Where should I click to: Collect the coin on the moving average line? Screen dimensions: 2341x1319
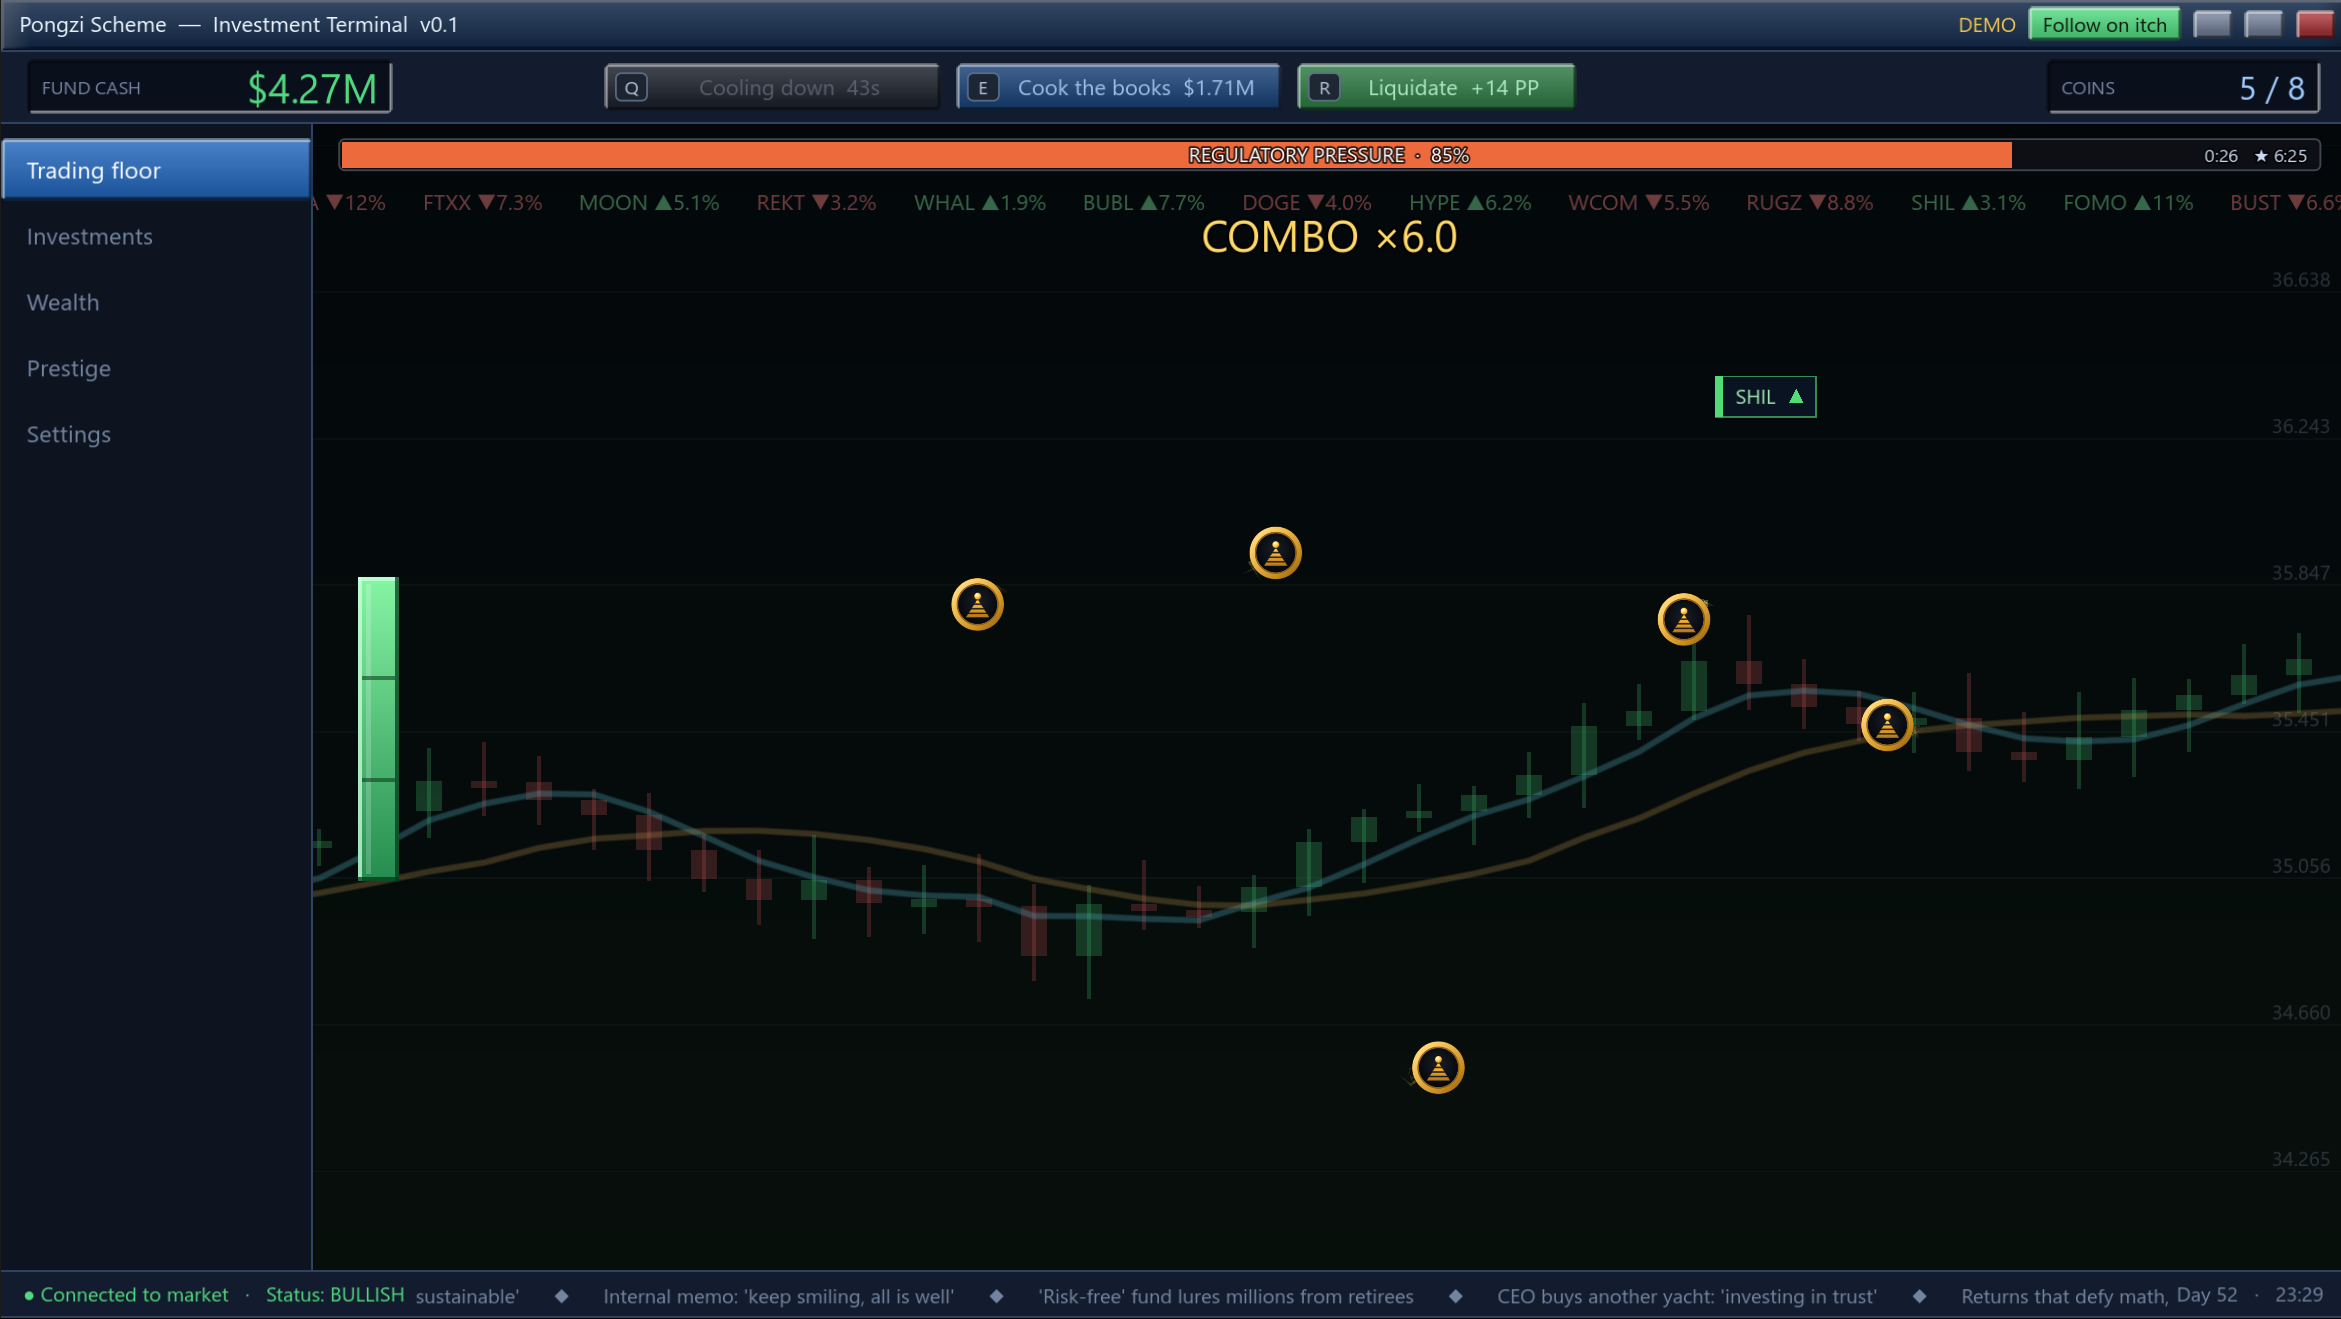click(1887, 725)
